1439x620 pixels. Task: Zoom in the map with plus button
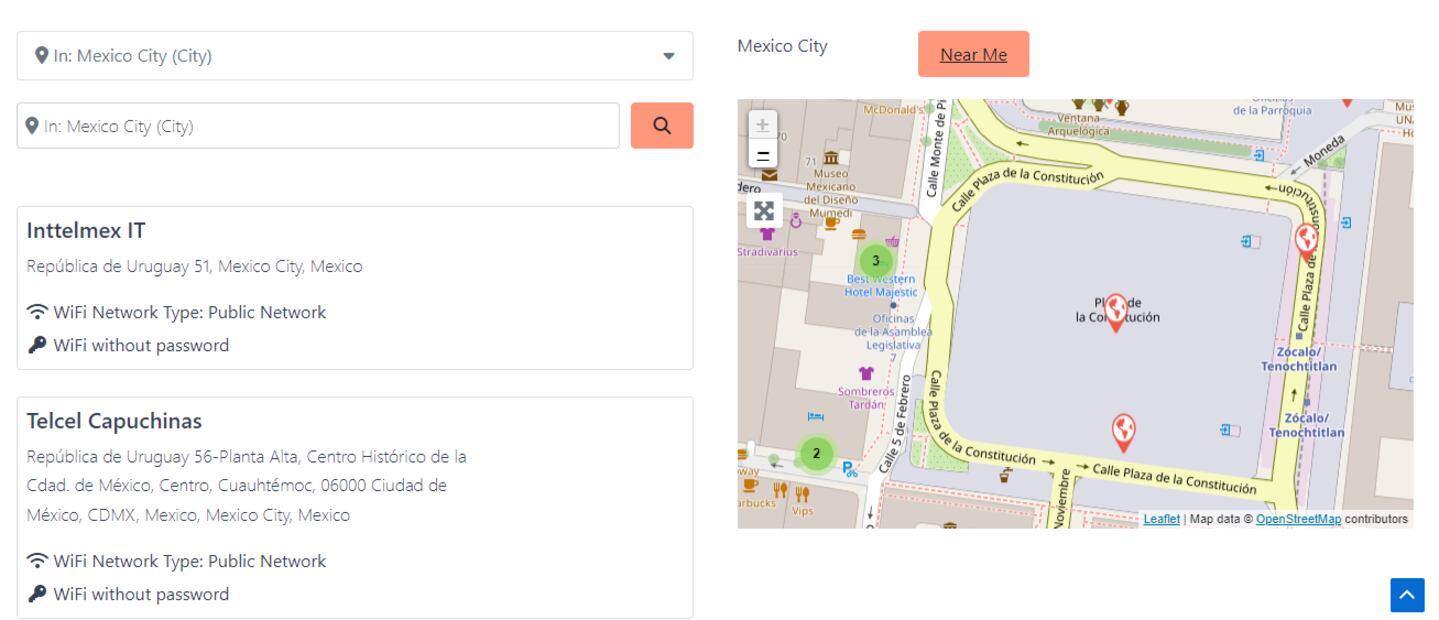pyautogui.click(x=763, y=125)
